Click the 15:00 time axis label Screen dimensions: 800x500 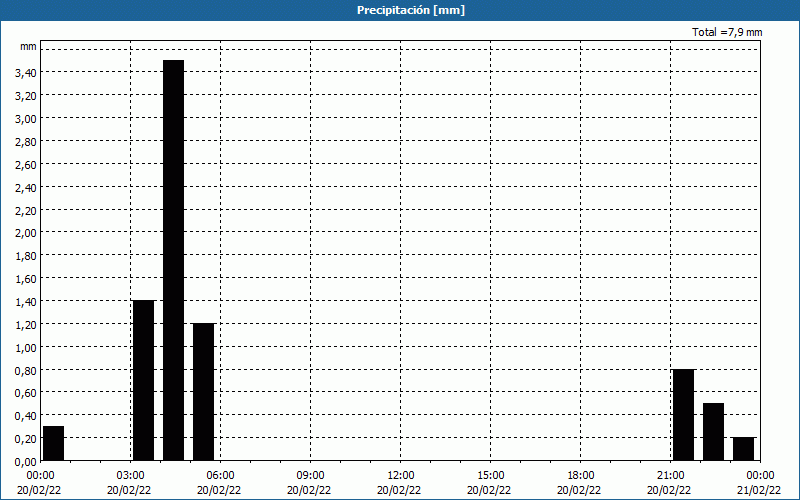click(x=490, y=476)
